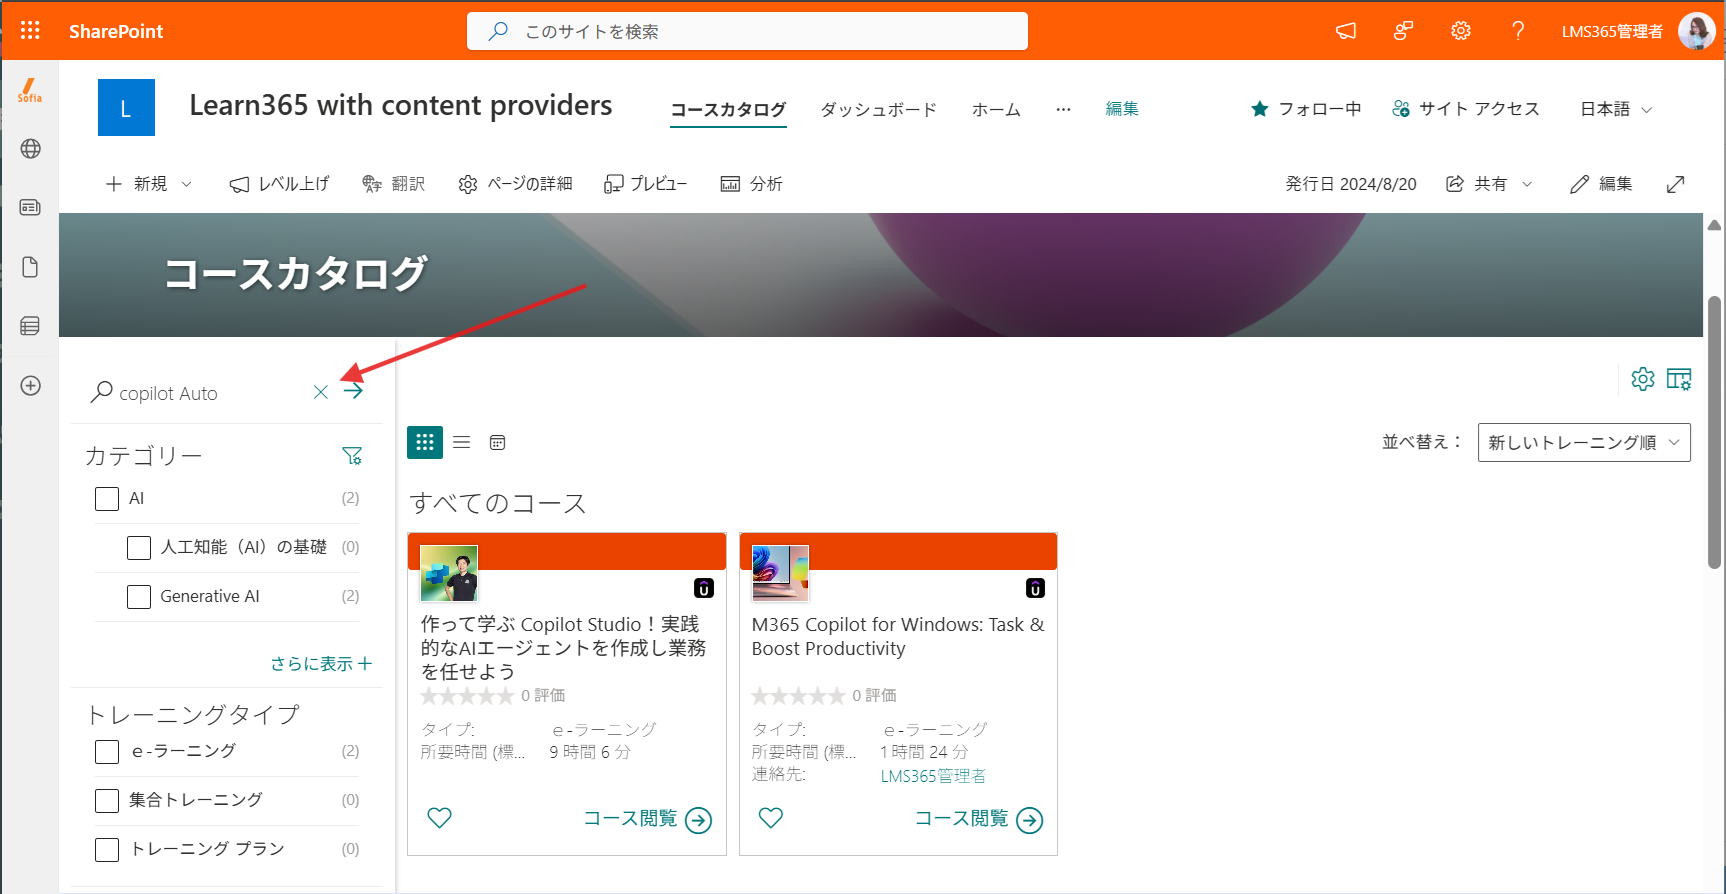
Task: Switch to calendar view
Action: click(497, 442)
